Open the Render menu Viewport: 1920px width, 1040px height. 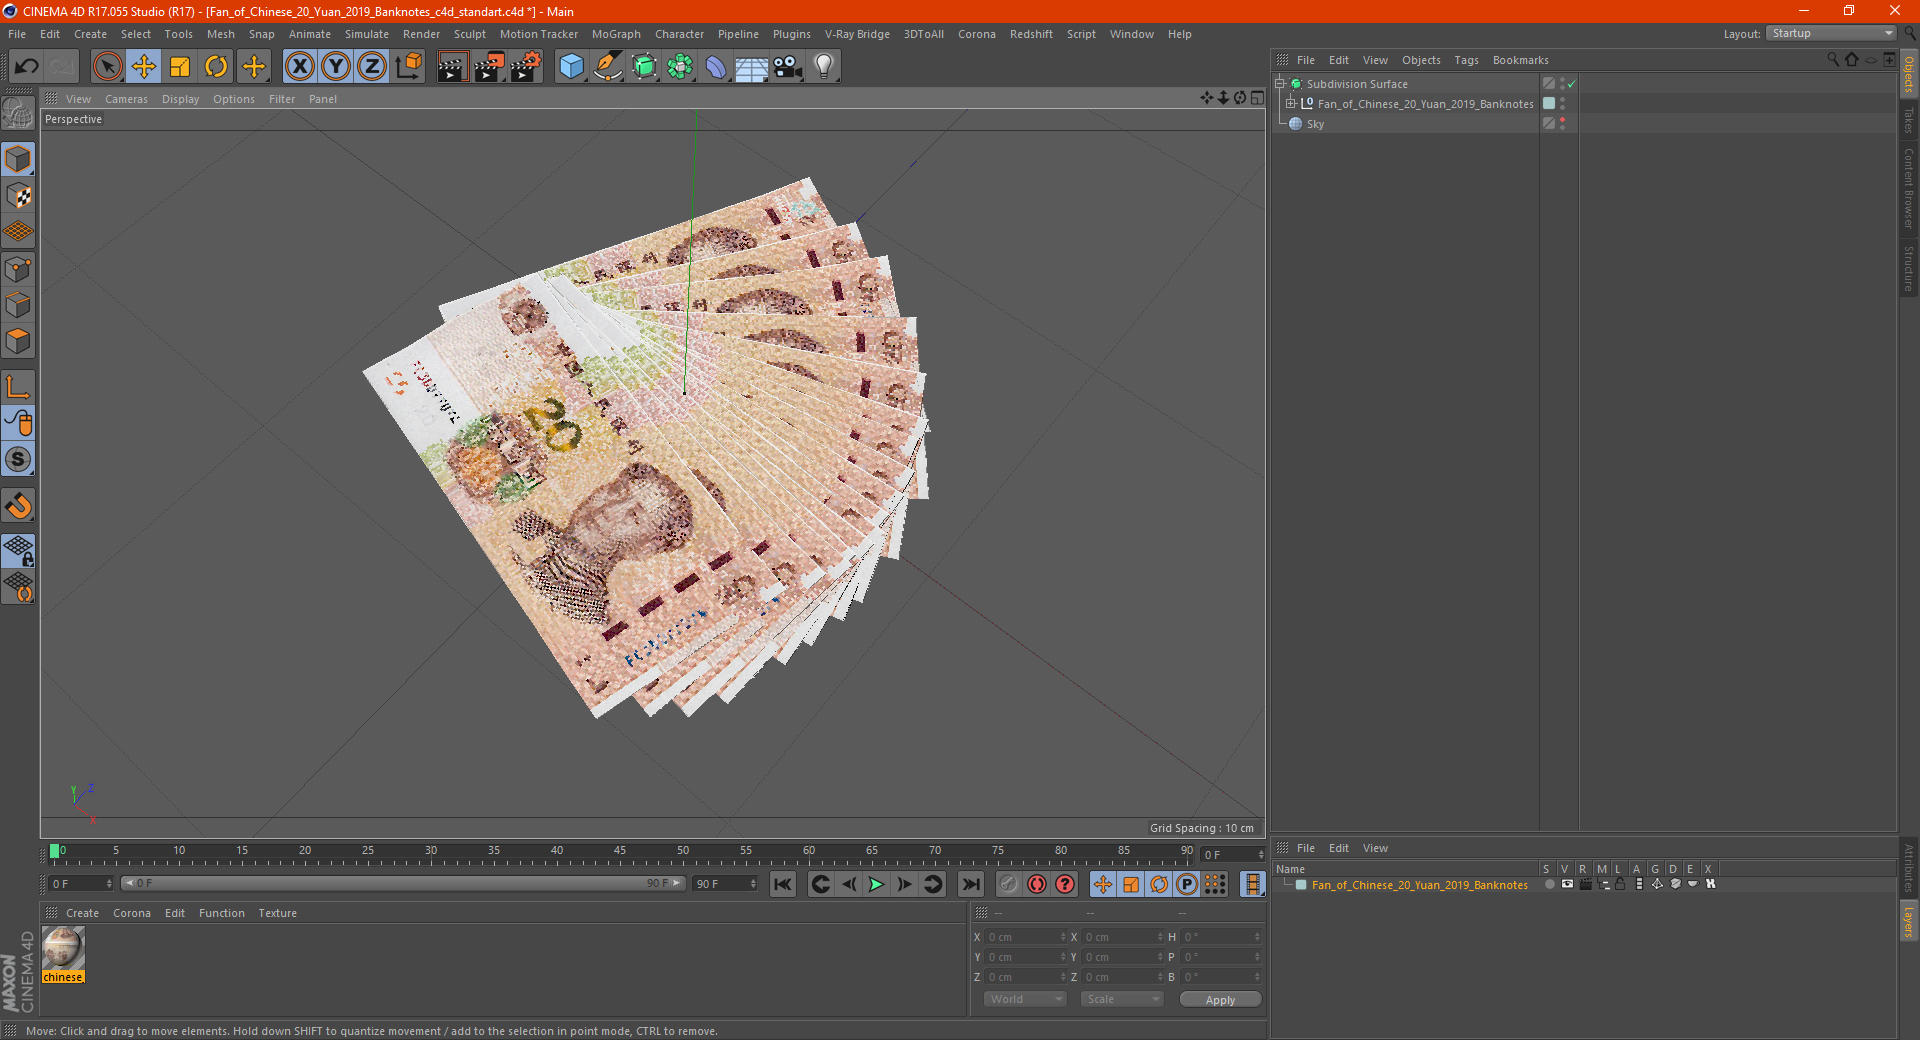point(421,34)
